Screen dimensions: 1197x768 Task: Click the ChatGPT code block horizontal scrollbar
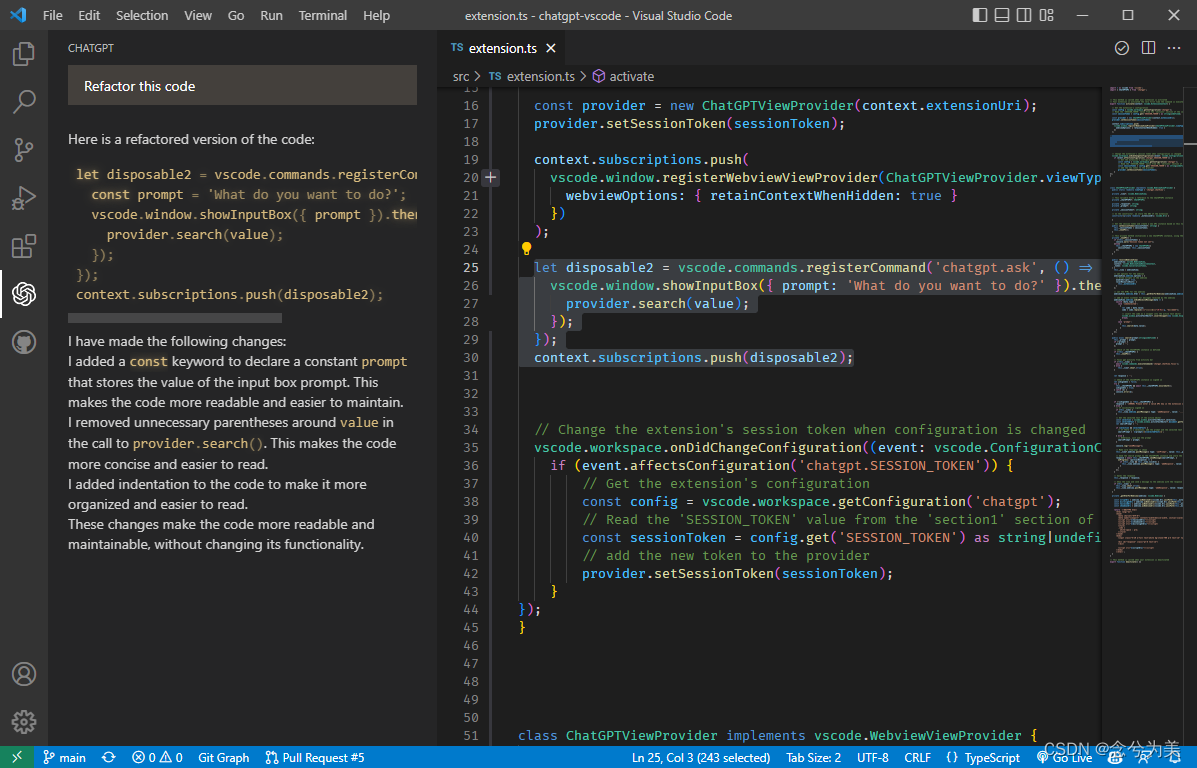(175, 318)
